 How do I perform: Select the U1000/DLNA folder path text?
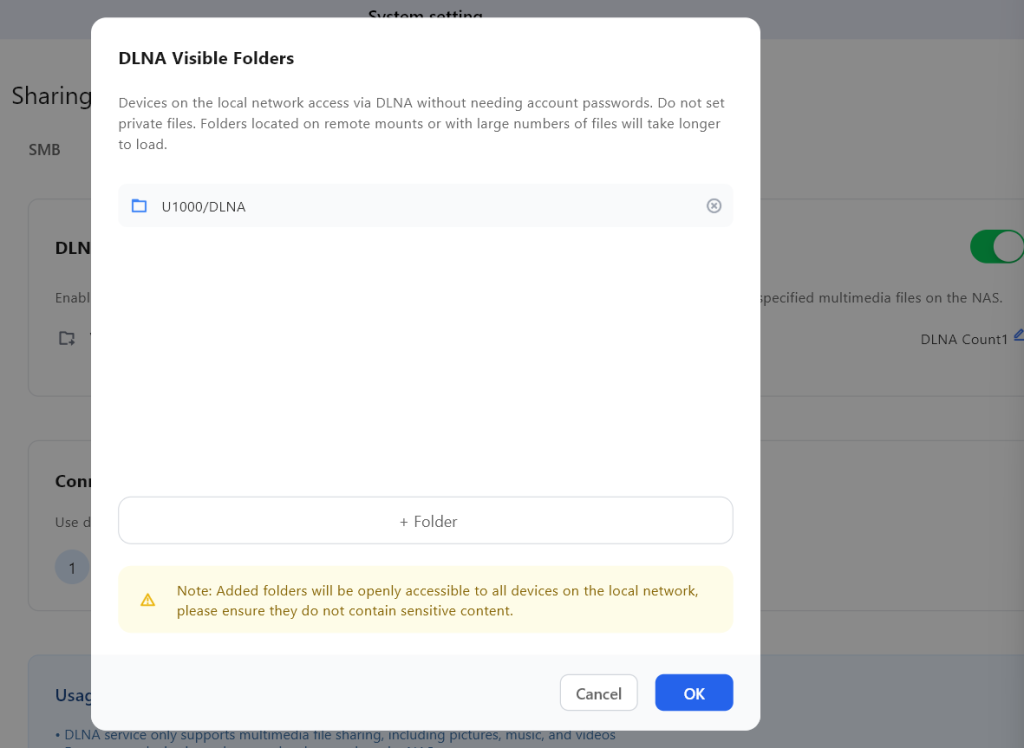coord(204,207)
